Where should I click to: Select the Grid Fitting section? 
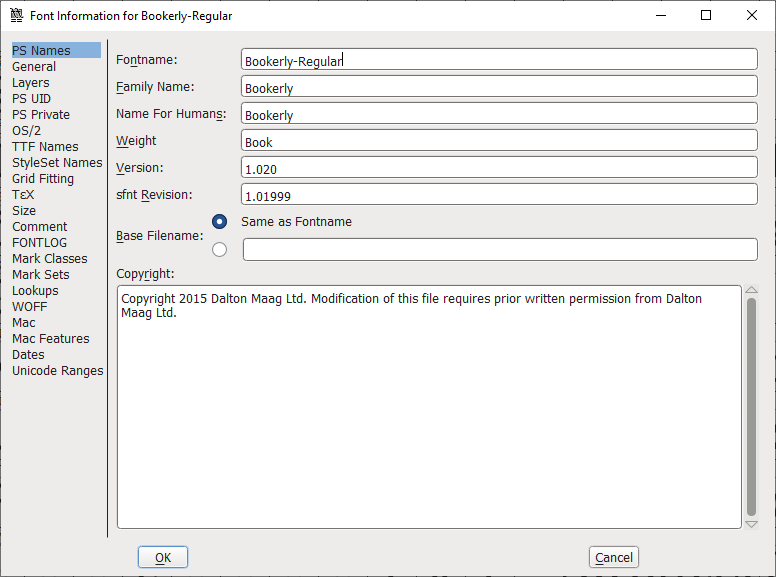coord(43,179)
